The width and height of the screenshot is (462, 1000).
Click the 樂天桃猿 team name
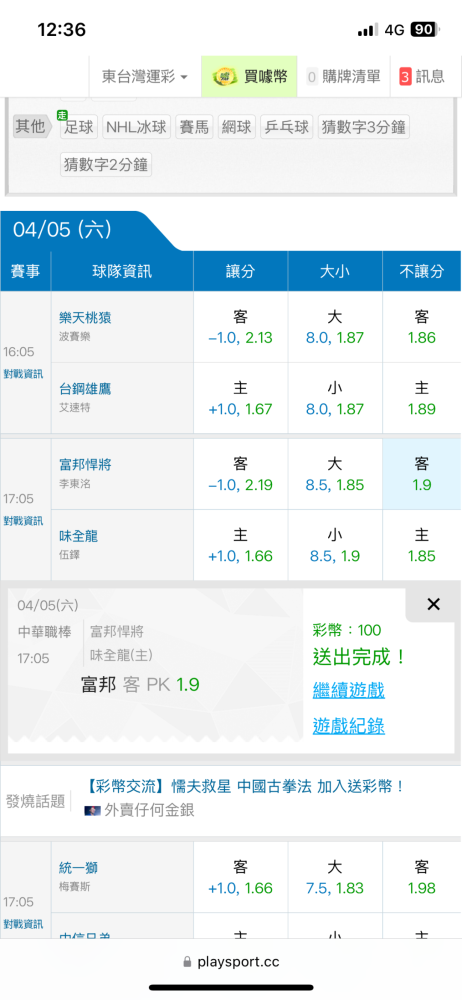point(86,318)
